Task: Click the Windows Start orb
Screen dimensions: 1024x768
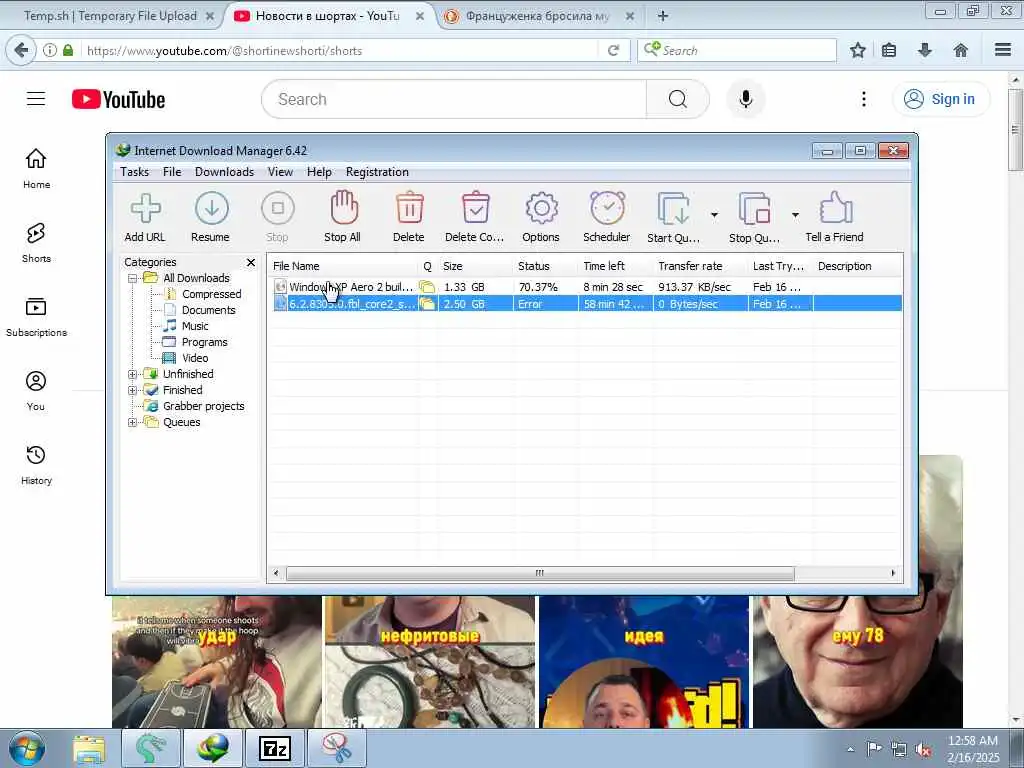Action: (27, 748)
